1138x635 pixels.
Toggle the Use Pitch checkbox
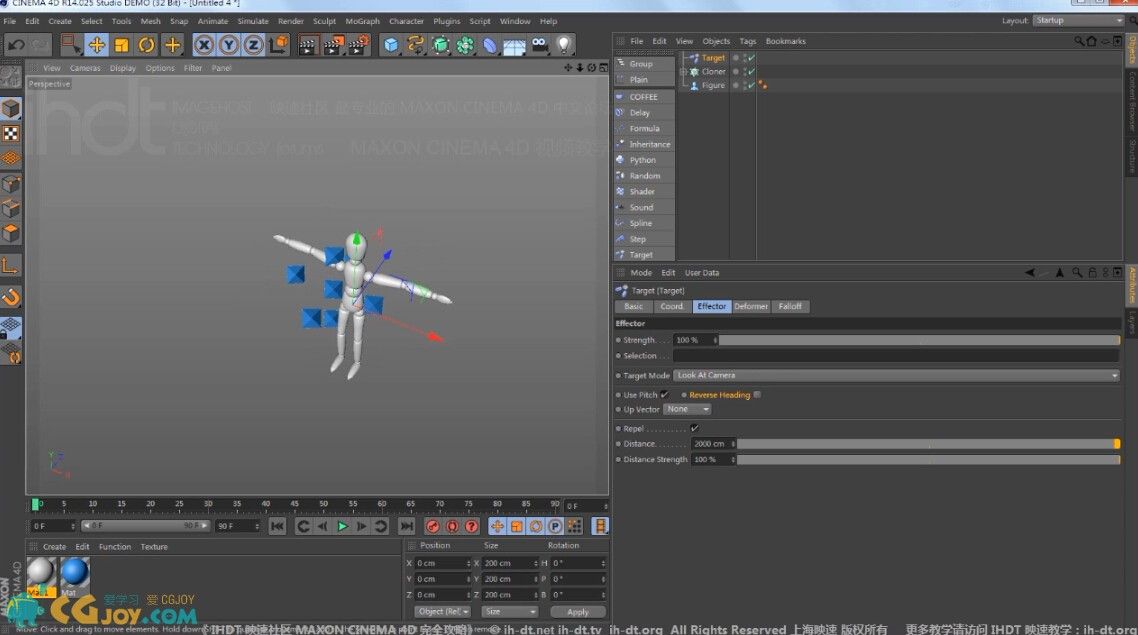[x=664, y=395]
